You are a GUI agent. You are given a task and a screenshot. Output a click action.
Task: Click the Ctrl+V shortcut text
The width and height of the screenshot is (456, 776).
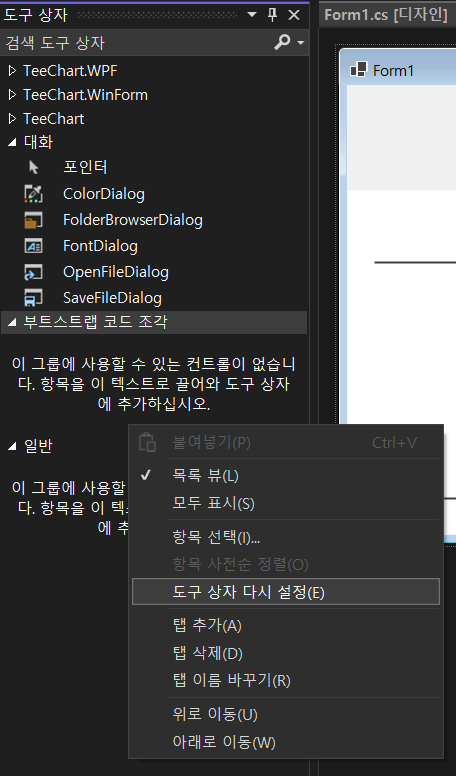394,442
